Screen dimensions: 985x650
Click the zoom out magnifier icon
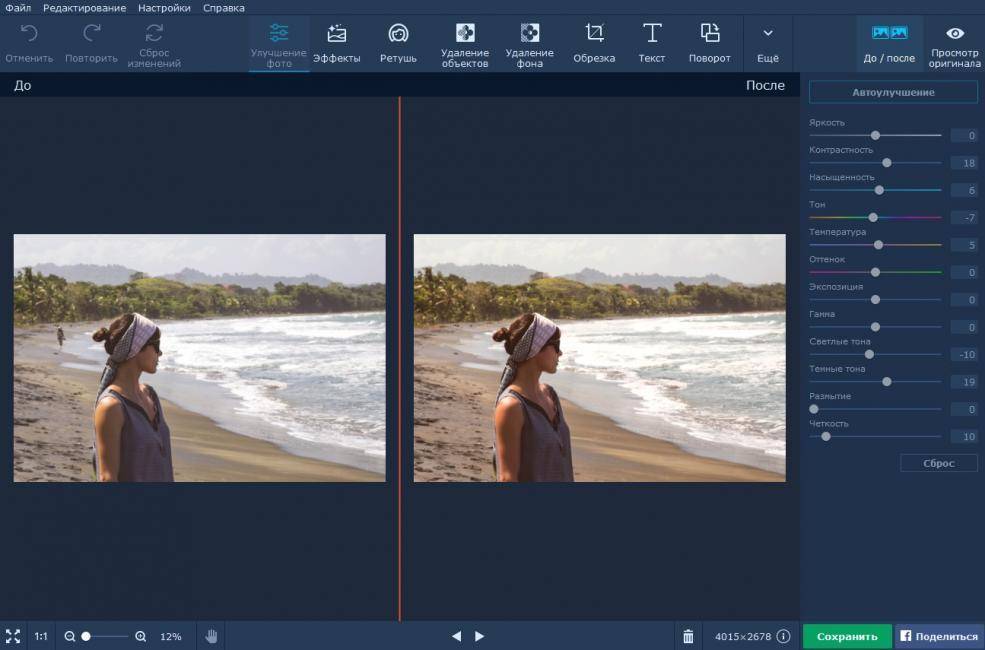point(70,636)
